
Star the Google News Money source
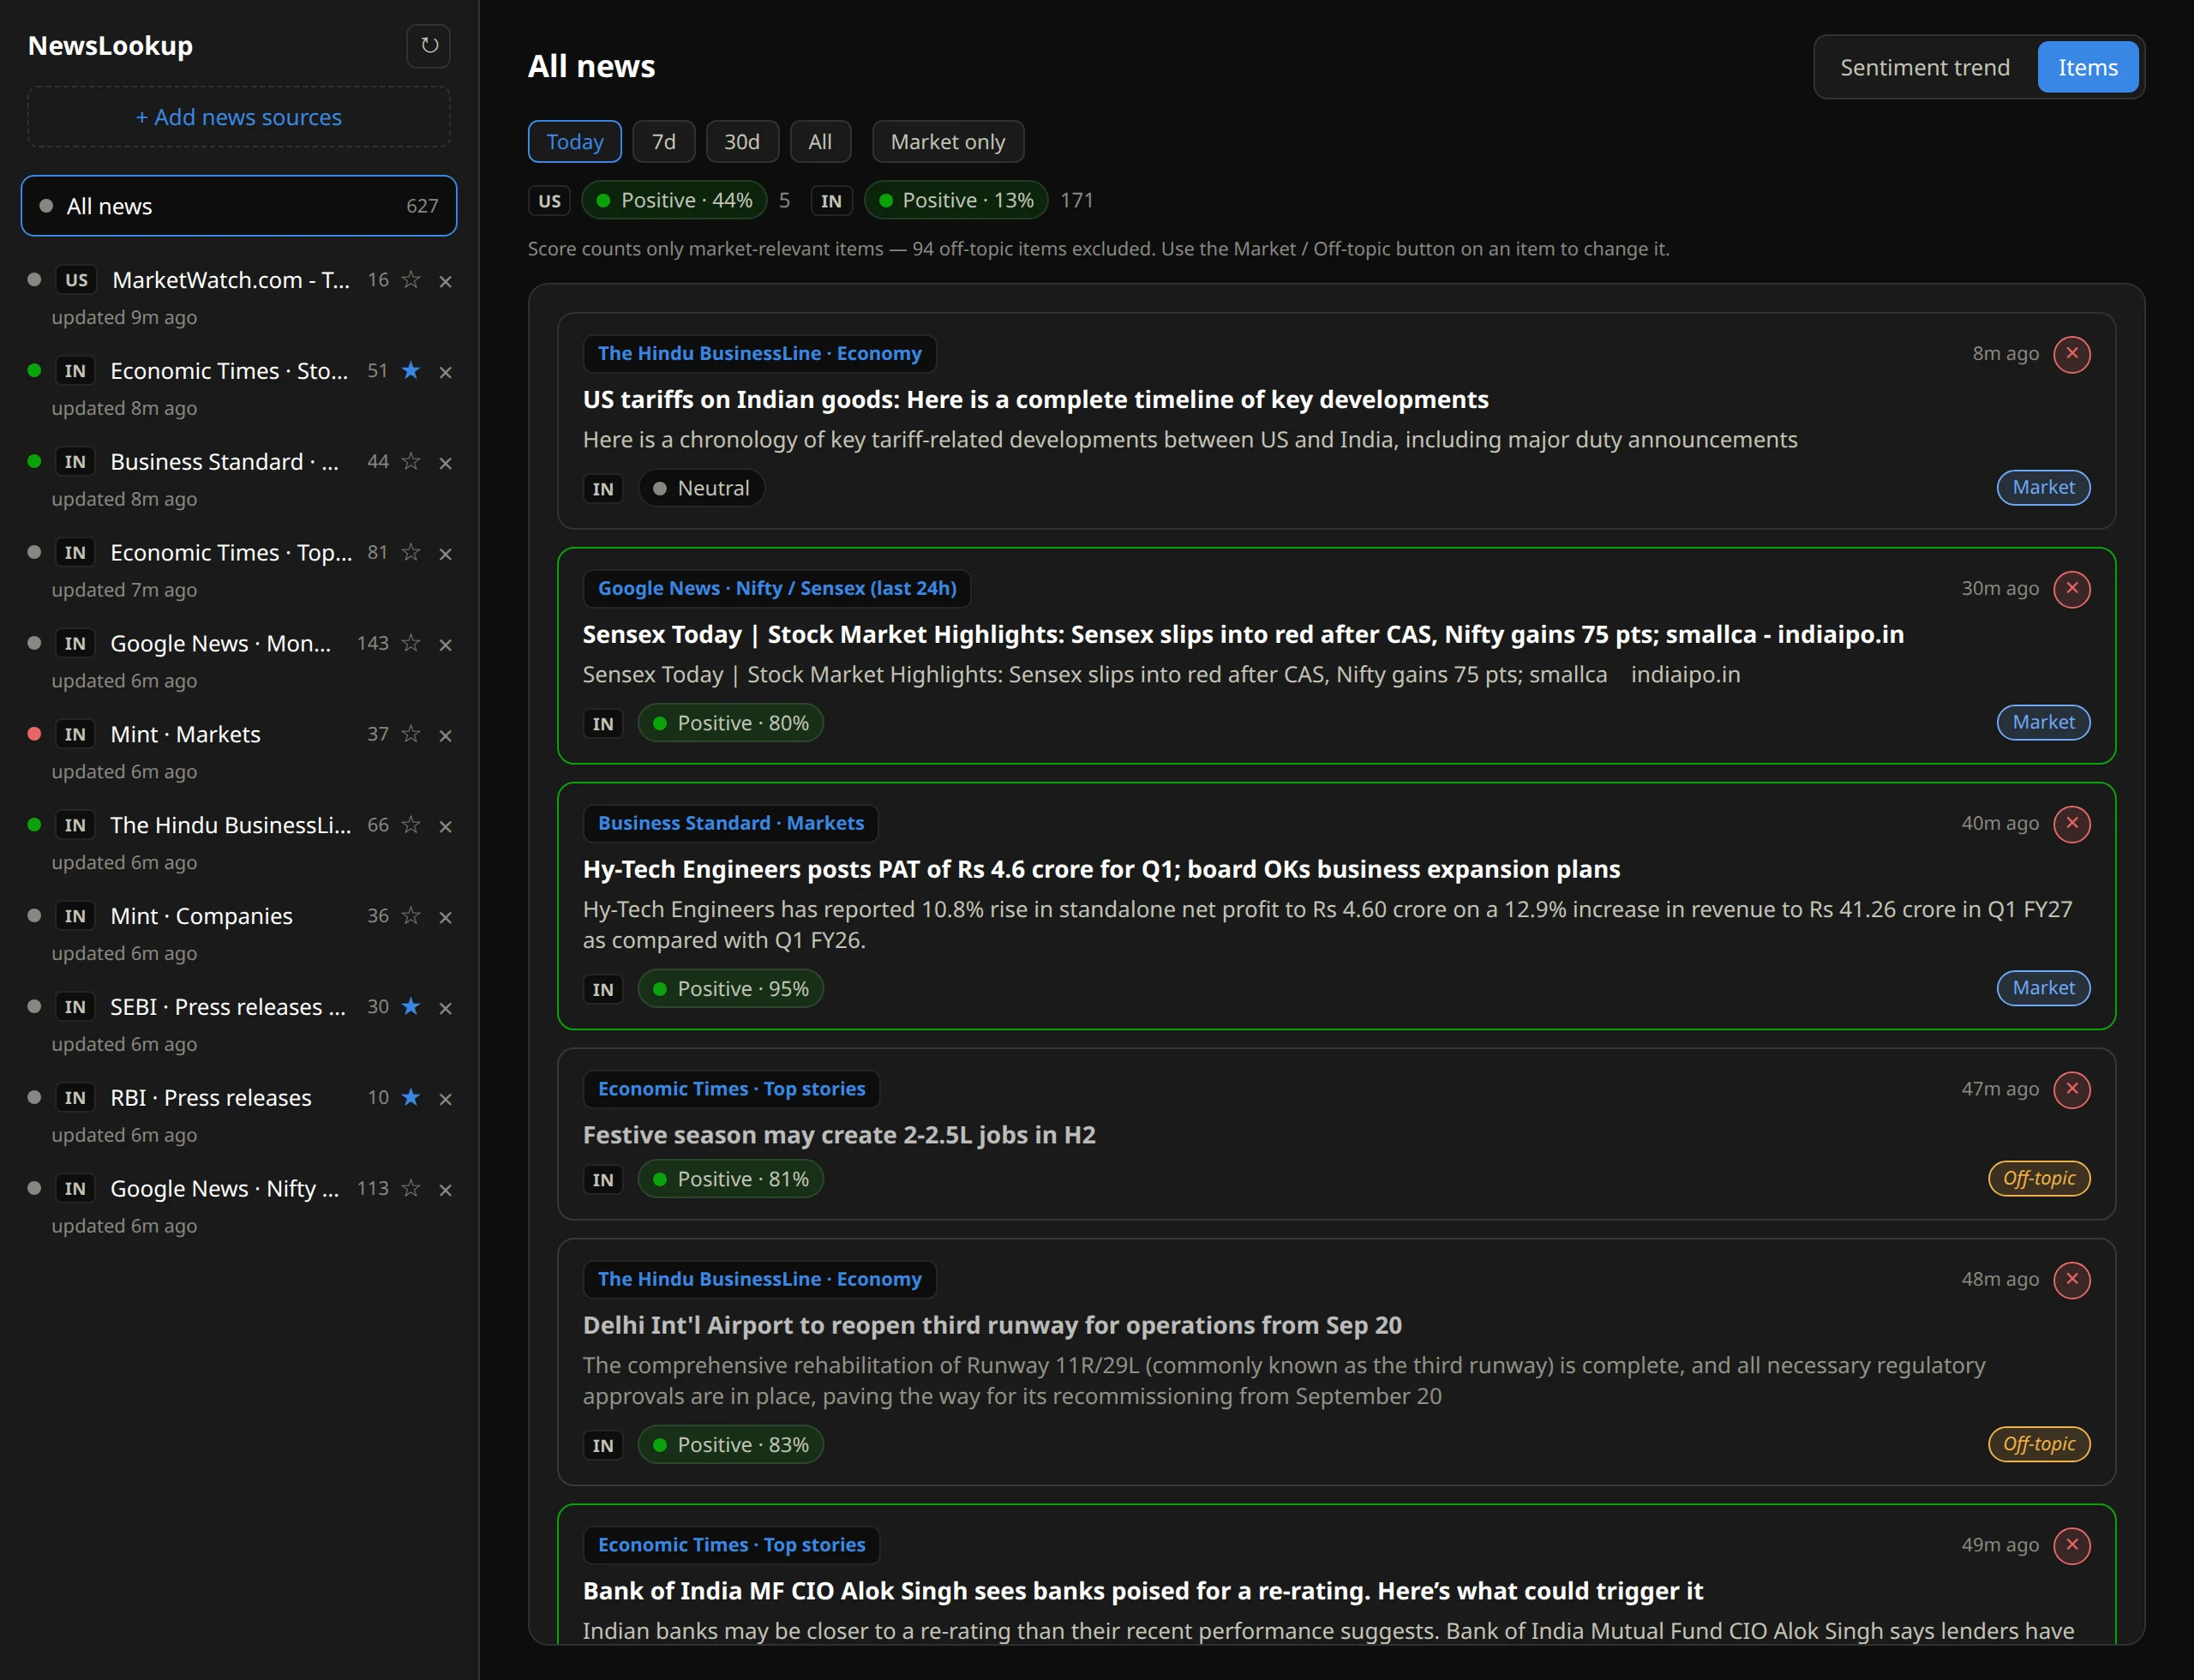click(x=411, y=643)
